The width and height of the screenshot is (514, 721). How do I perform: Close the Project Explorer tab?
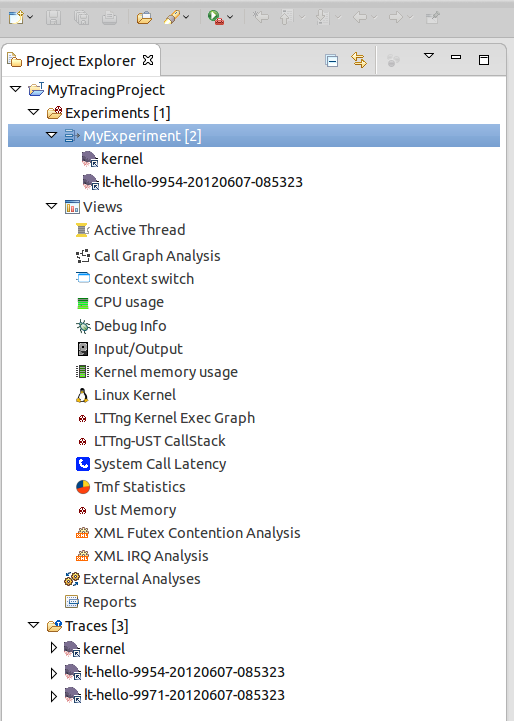pyautogui.click(x=148, y=60)
